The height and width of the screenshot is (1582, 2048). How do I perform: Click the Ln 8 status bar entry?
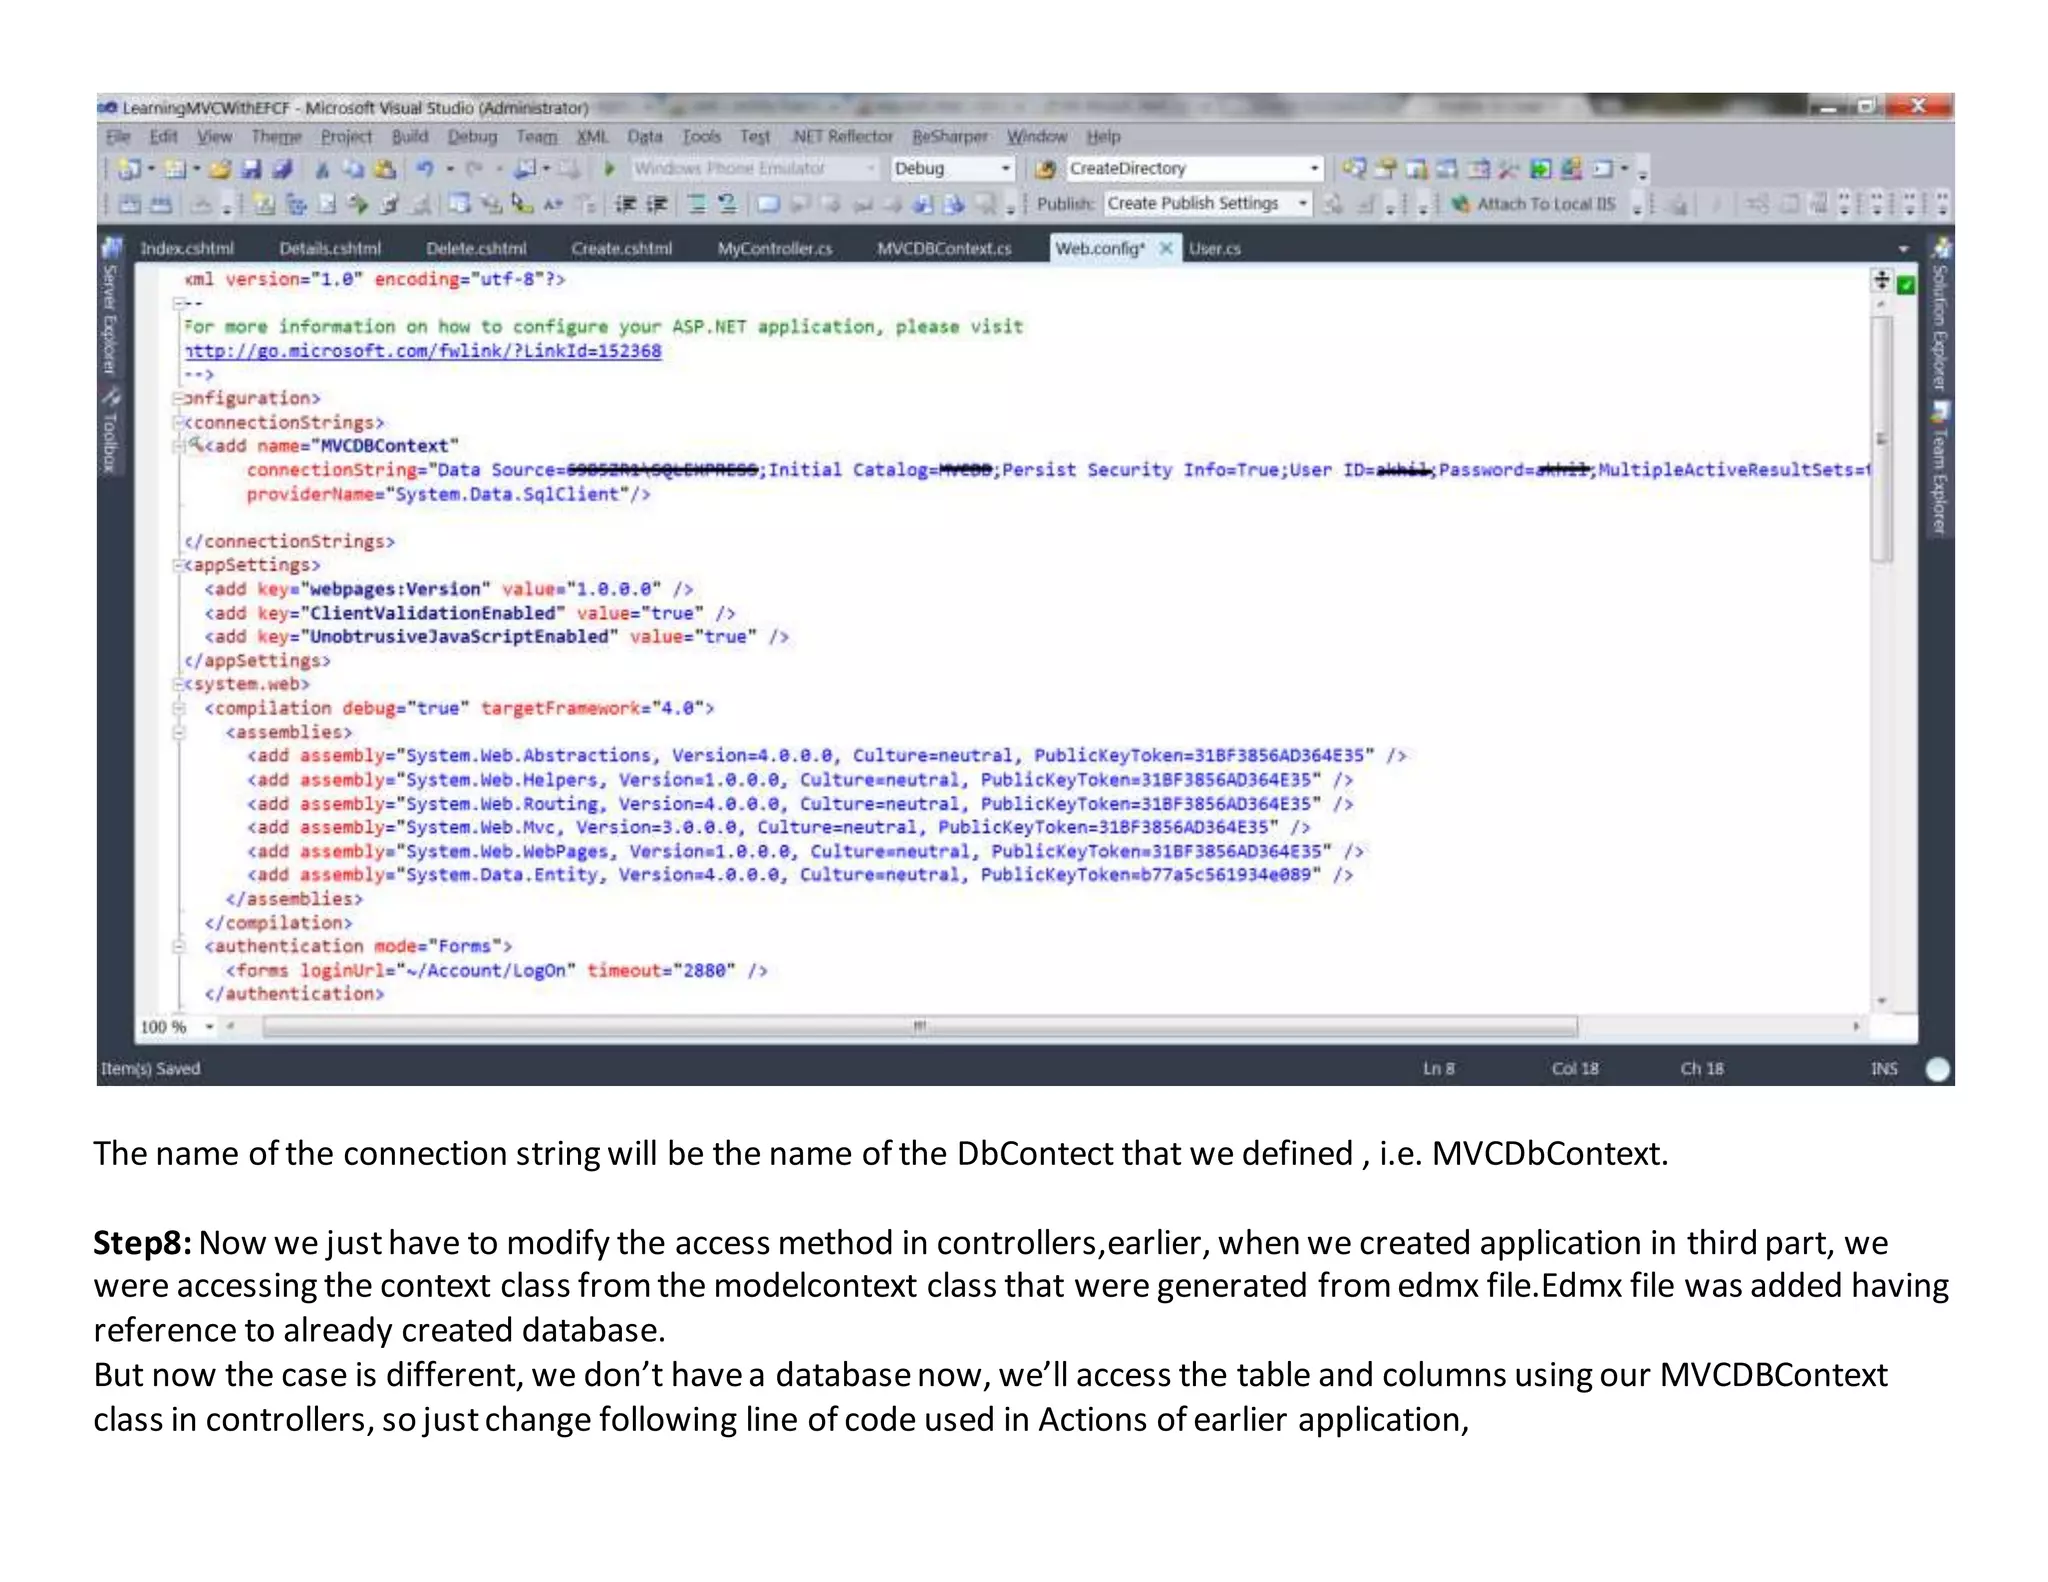coord(1438,1069)
